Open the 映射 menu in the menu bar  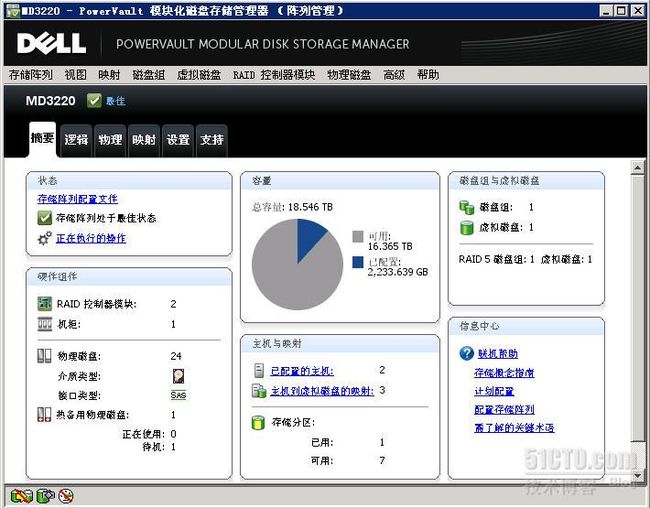(x=109, y=75)
